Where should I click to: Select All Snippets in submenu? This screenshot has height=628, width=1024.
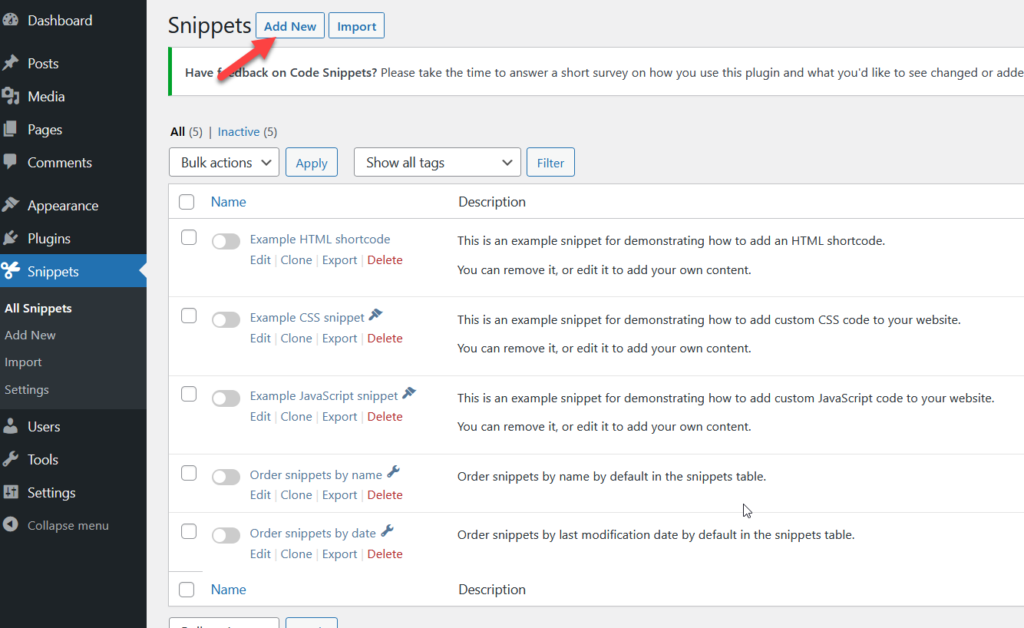pyautogui.click(x=38, y=308)
